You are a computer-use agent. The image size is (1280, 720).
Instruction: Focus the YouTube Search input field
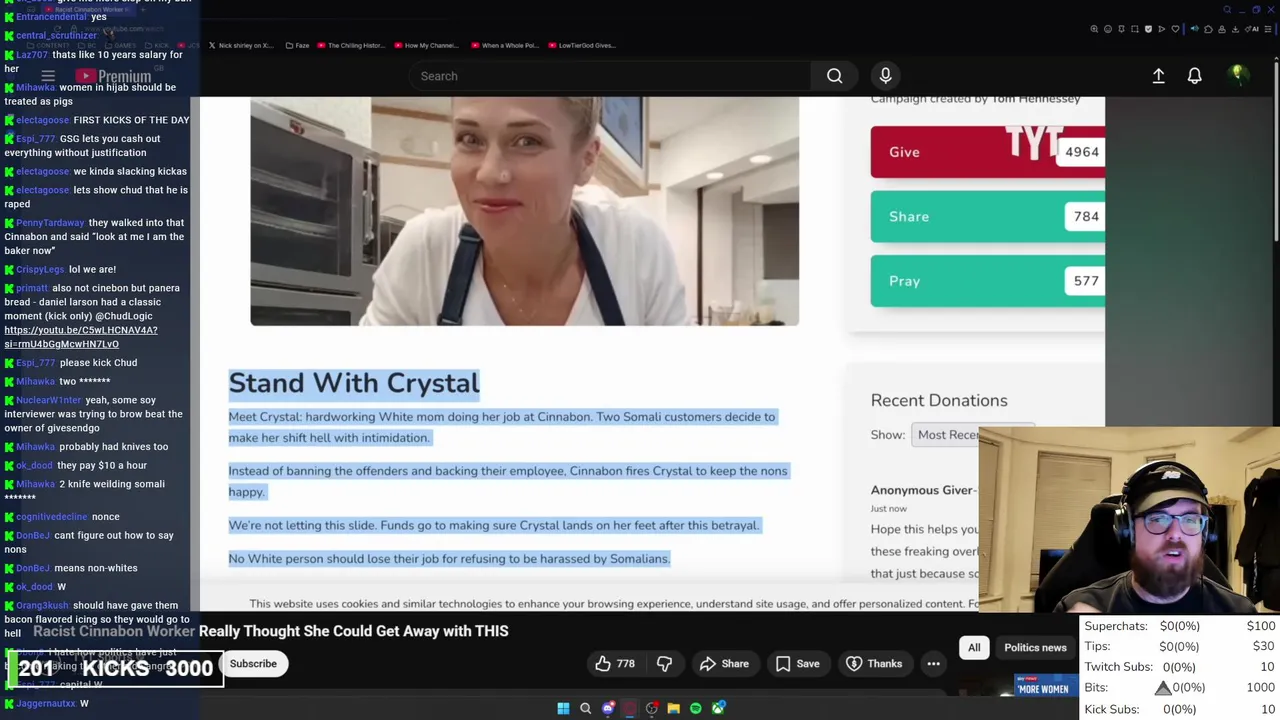[x=610, y=76]
